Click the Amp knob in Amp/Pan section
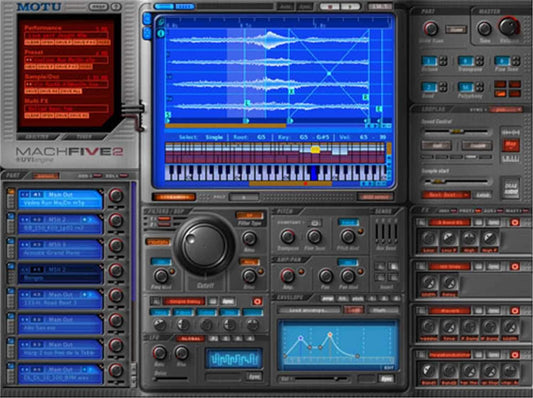The image size is (533, 398). (288, 276)
